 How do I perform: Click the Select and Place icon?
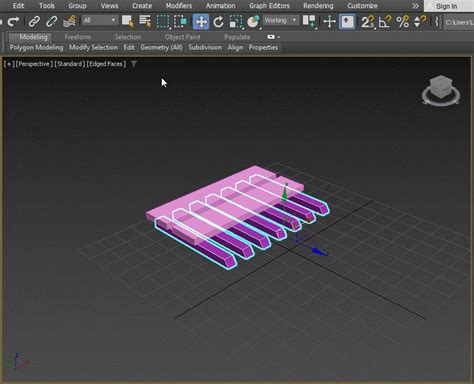click(253, 22)
